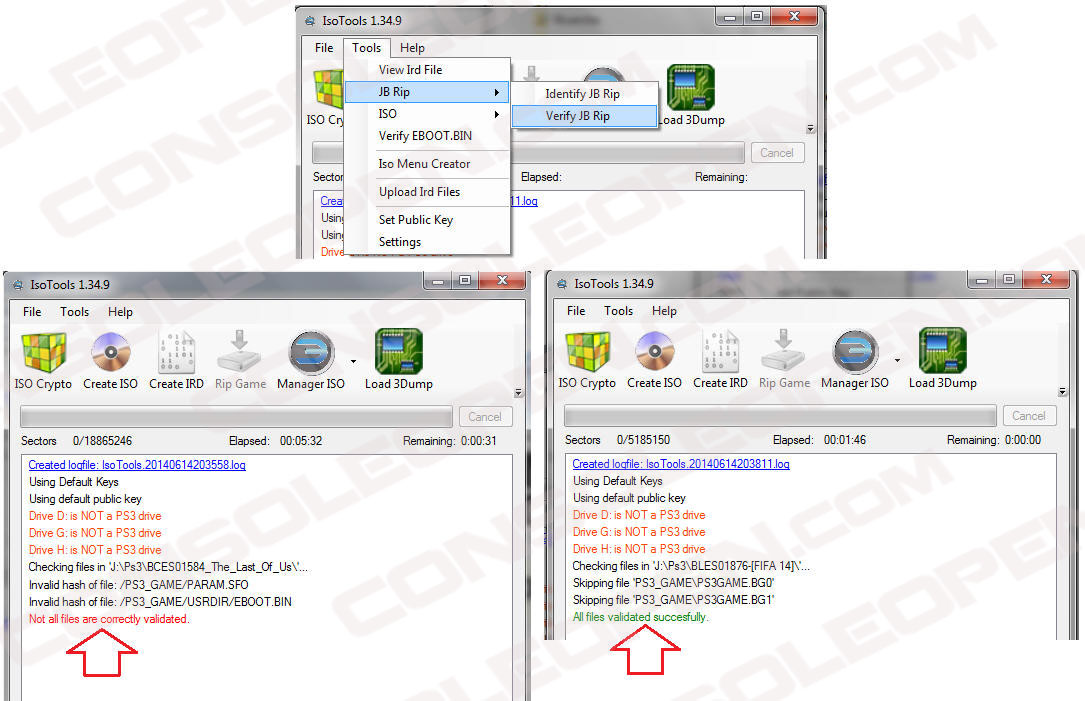Select Verify EBOOT.BIN menu entry
The height and width of the screenshot is (701, 1085).
(x=427, y=136)
